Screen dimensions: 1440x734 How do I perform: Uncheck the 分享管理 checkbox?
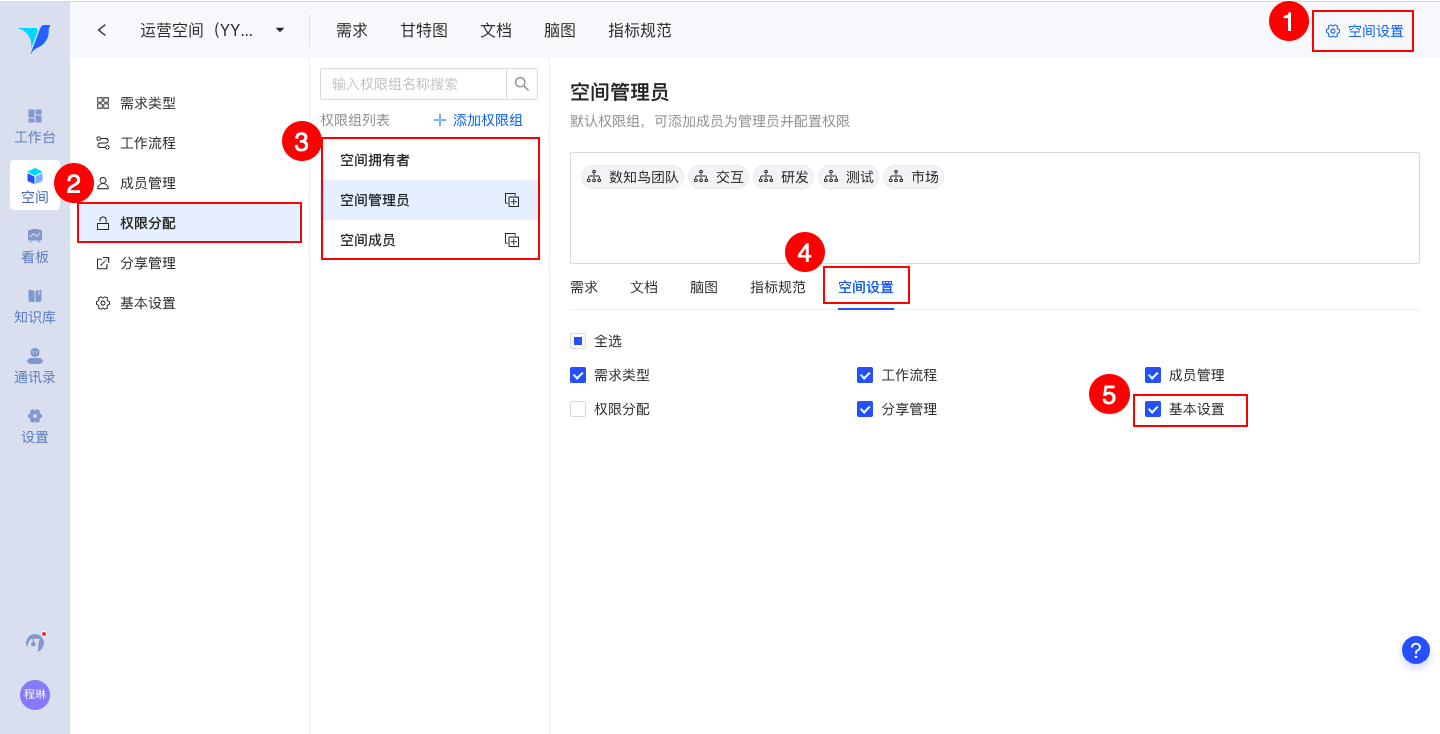[865, 409]
